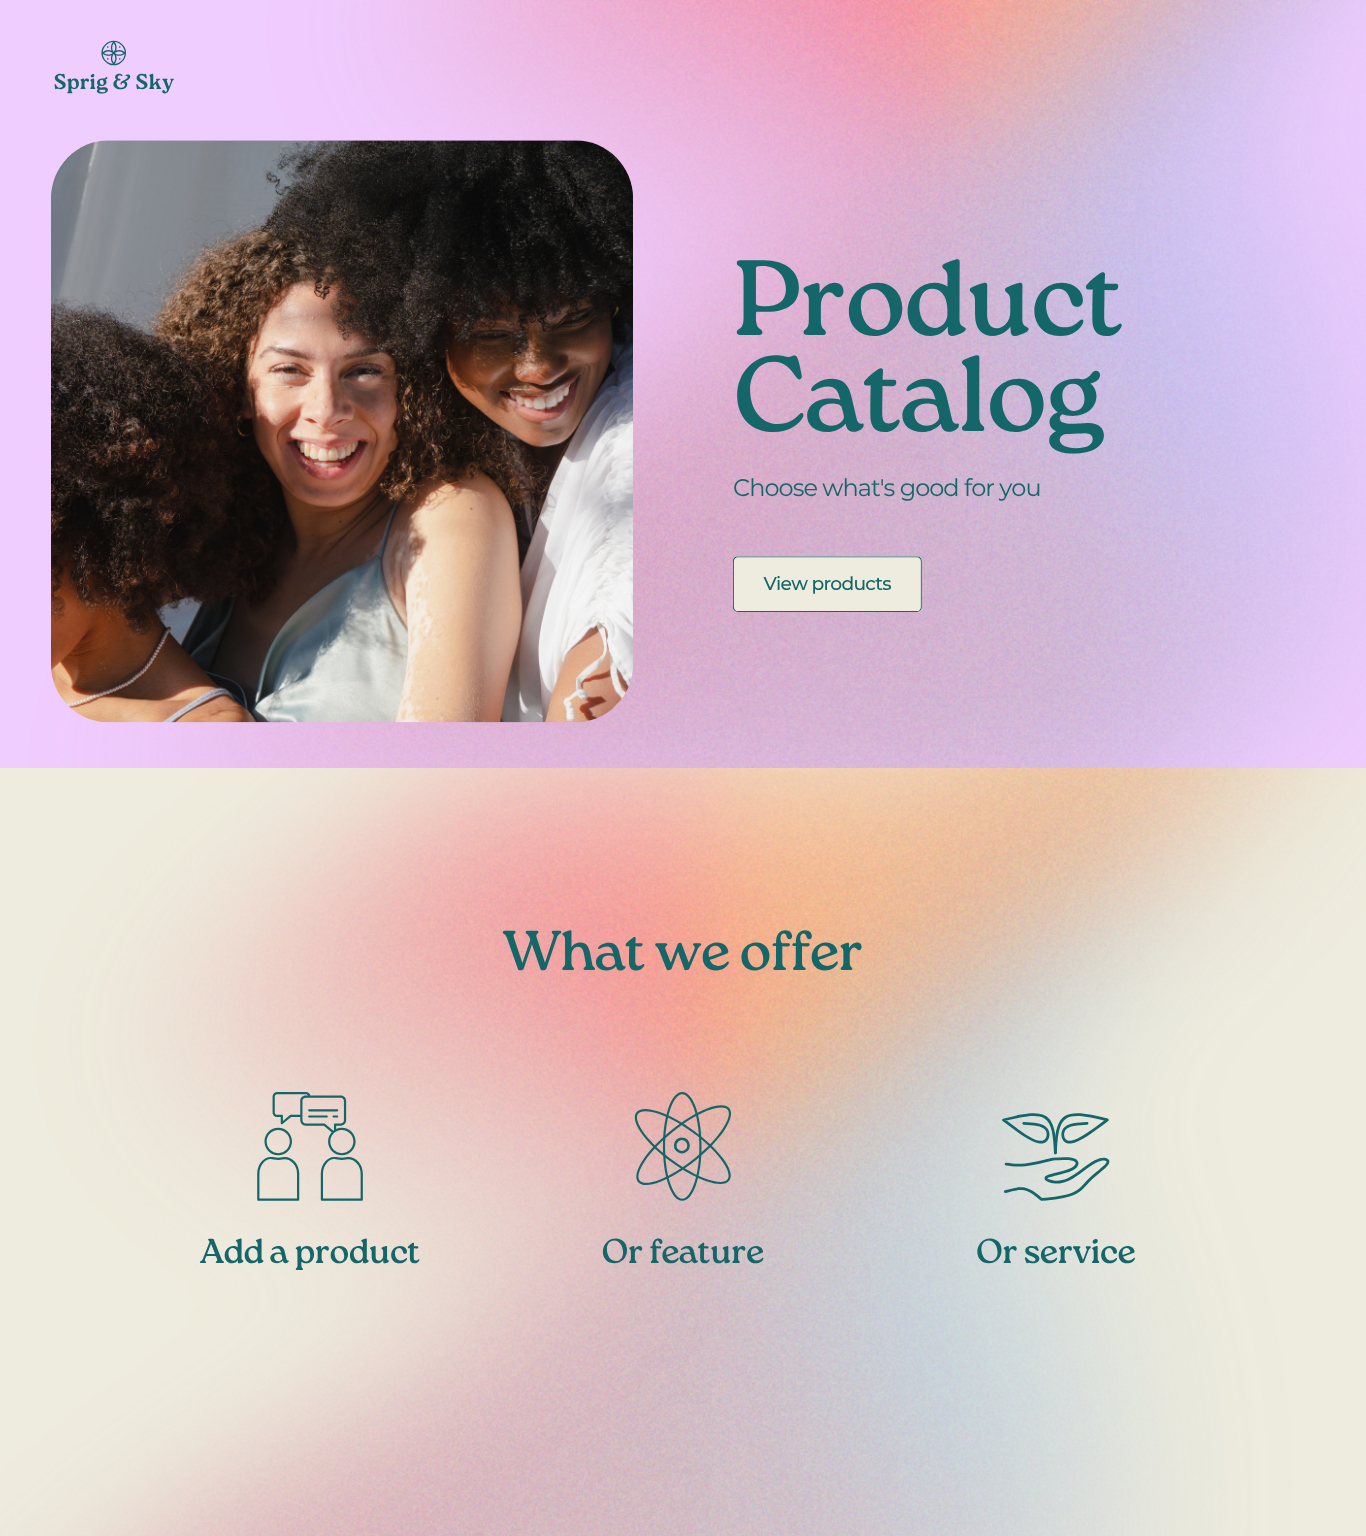Click the Add a product label
This screenshot has height=1536, width=1366.
point(310,1252)
